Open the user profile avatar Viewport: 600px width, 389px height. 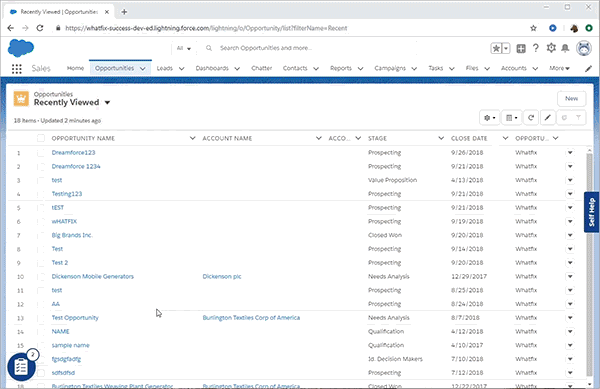(x=584, y=49)
